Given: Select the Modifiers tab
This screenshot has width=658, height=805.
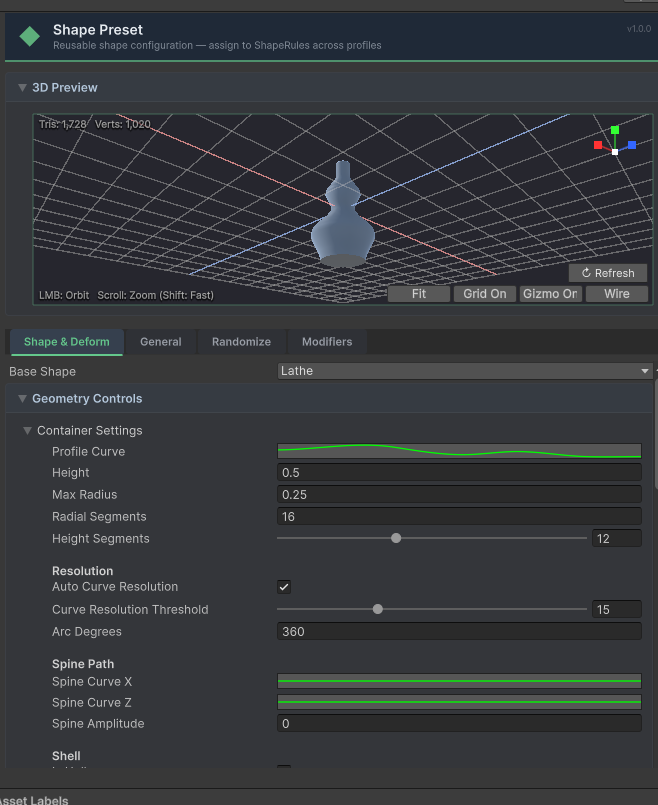Looking at the screenshot, I should 327,342.
